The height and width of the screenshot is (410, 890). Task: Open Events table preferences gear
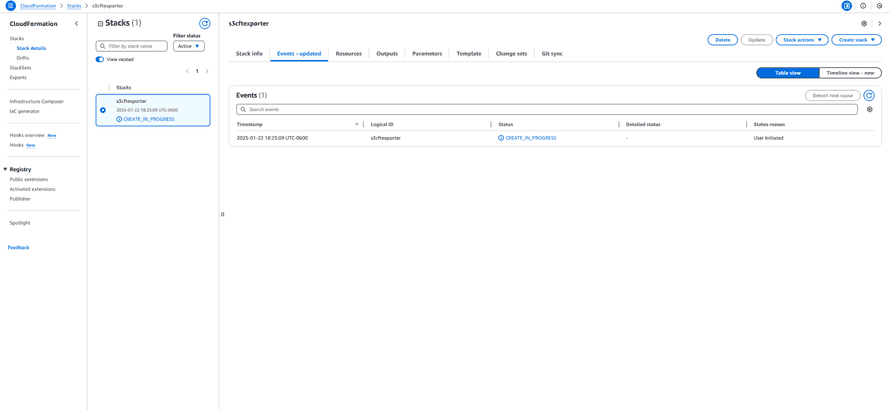click(x=869, y=110)
